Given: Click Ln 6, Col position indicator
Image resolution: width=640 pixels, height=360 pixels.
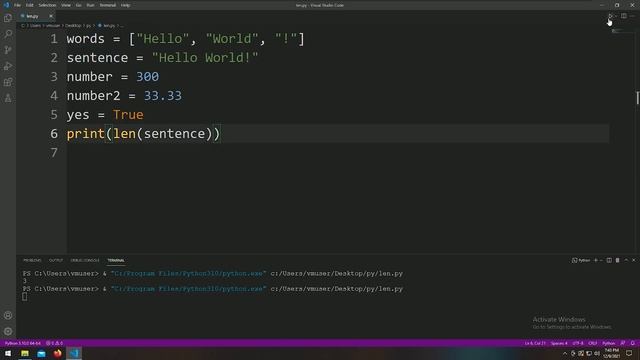Looking at the screenshot, I should [x=535, y=343].
